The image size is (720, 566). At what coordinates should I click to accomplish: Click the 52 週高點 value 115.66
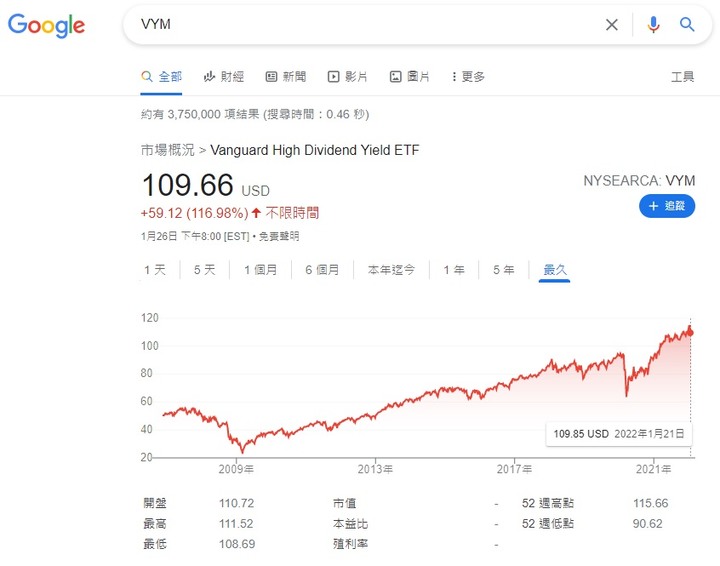pyautogui.click(x=651, y=504)
